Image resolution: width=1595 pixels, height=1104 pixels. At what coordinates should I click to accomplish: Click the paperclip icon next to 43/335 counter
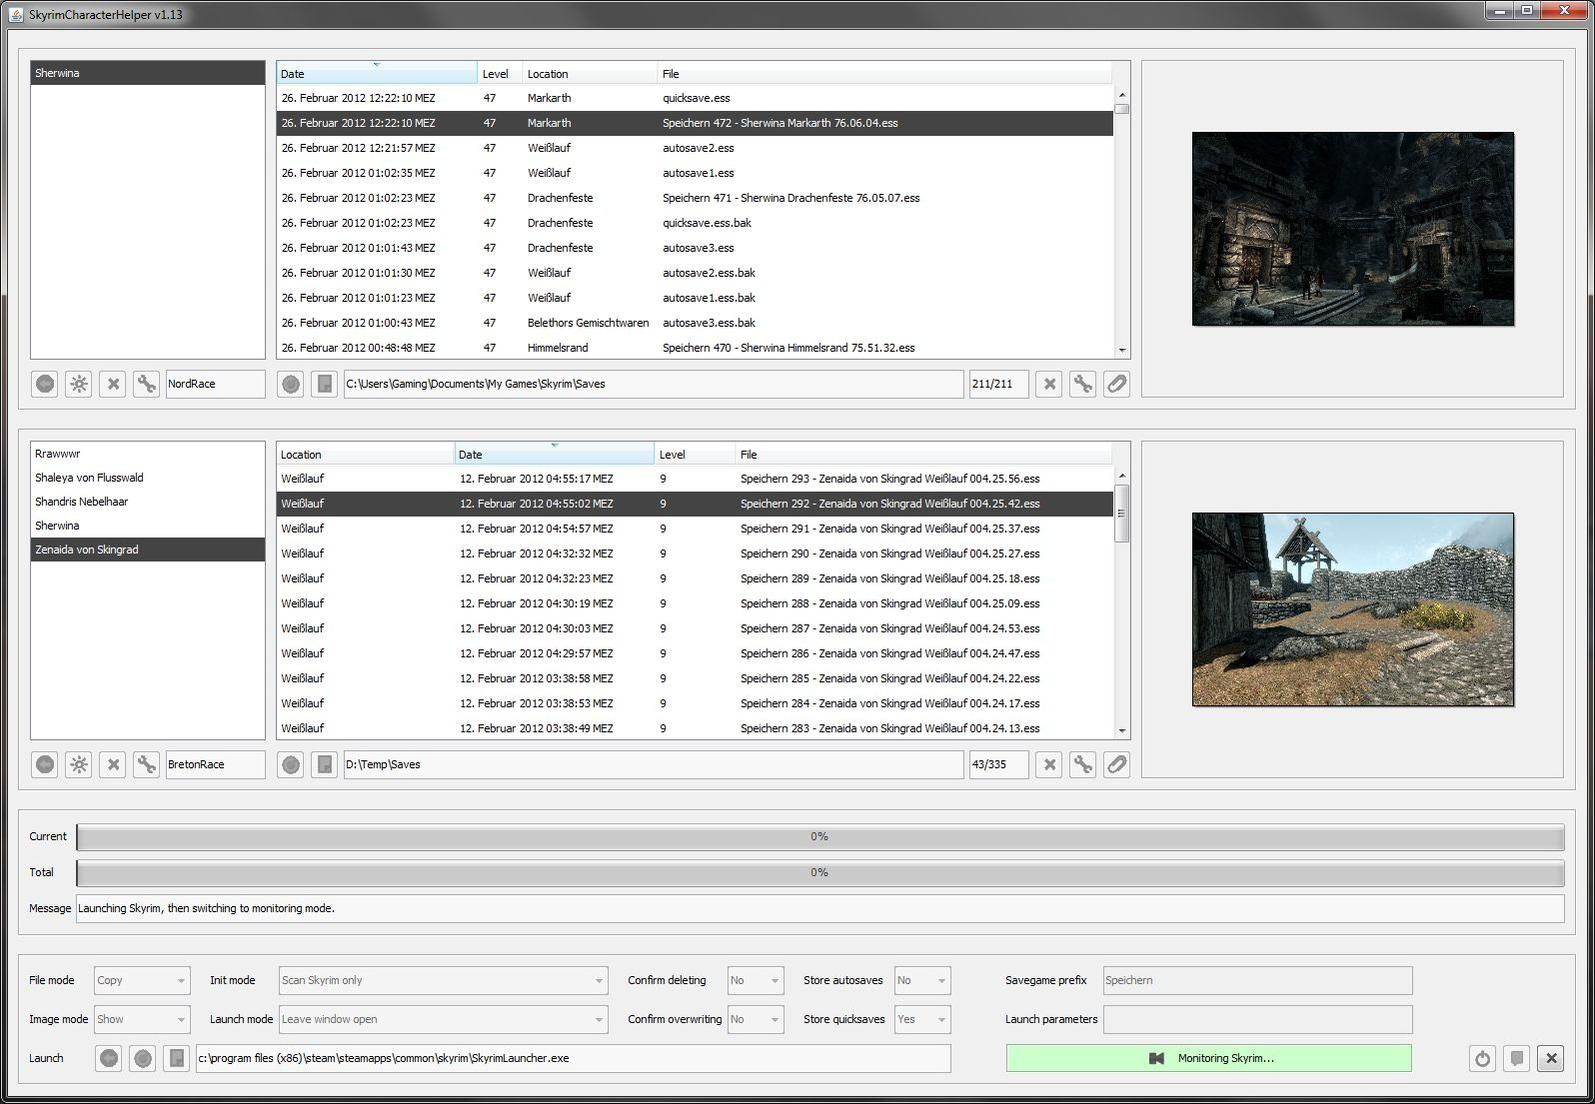point(1116,765)
